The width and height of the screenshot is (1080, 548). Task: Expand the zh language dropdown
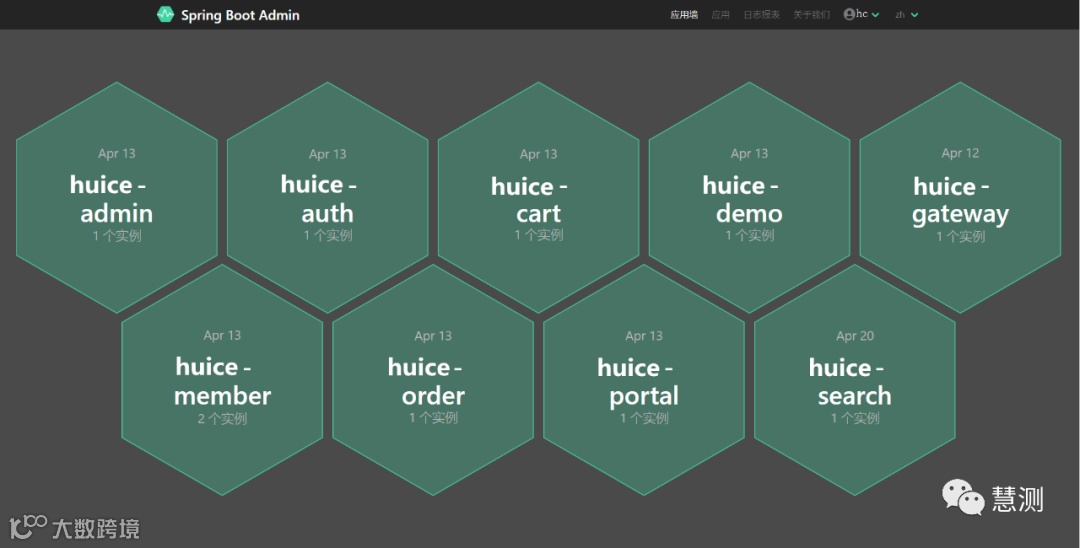tap(906, 14)
